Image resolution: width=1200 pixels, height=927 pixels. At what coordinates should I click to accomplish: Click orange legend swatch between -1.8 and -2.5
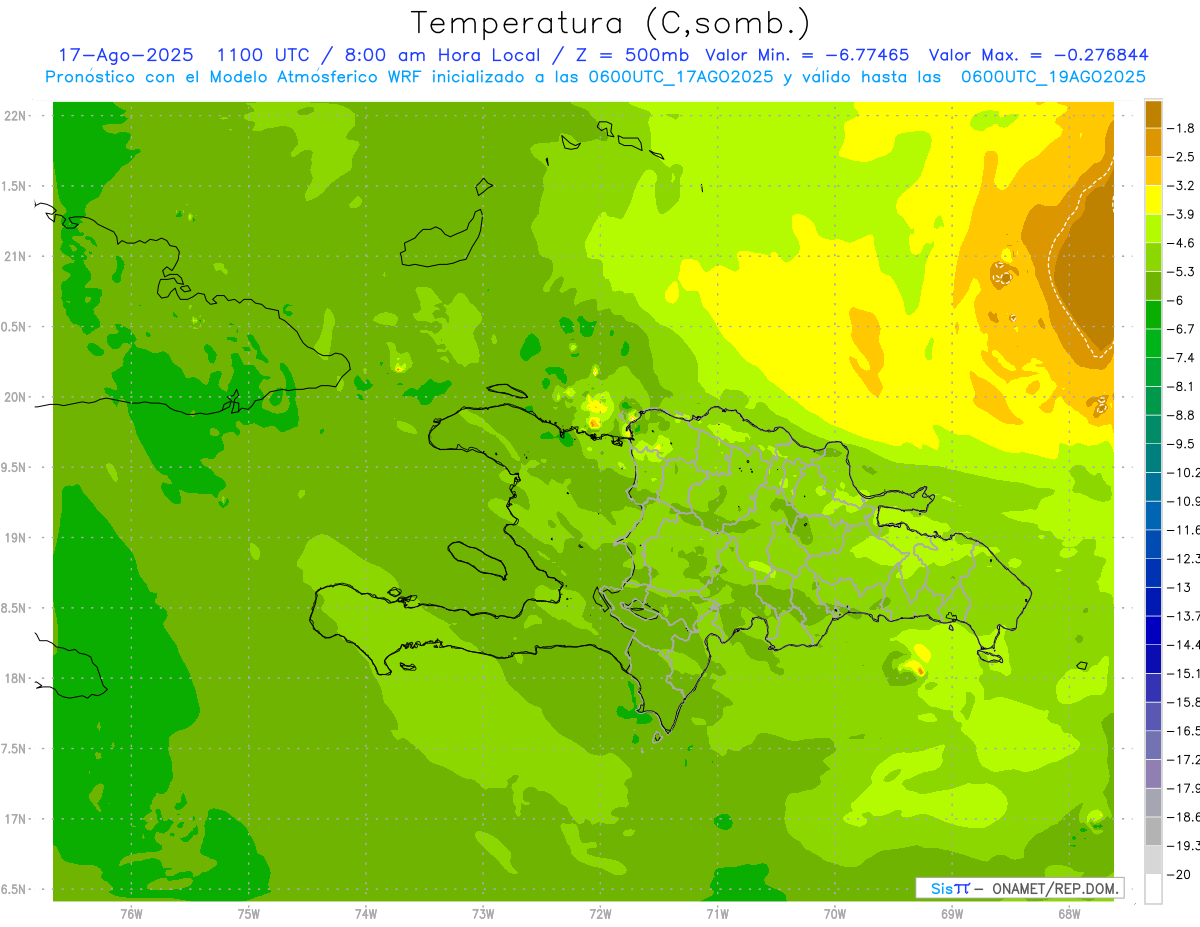point(1153,143)
